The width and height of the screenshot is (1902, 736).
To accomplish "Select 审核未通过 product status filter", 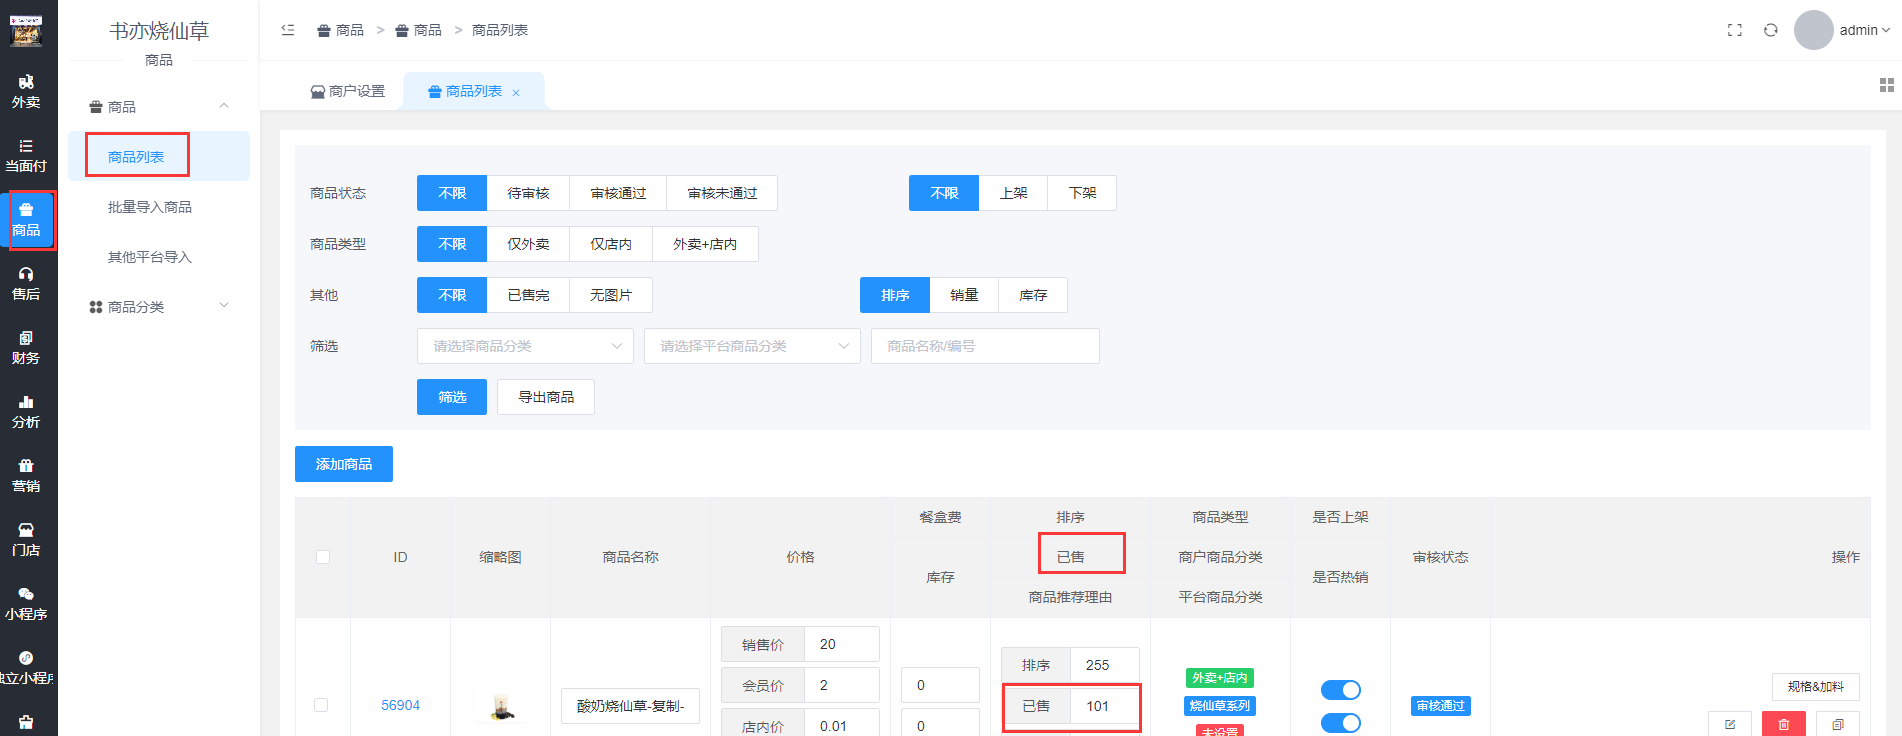I will pos(722,193).
